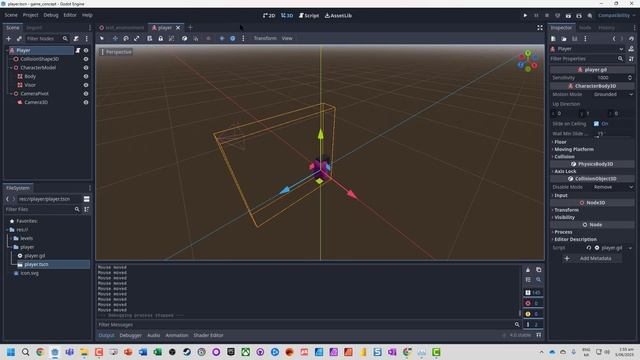The height and width of the screenshot is (360, 640).
Task: Click the Filter Messages input field
Action: point(309,325)
